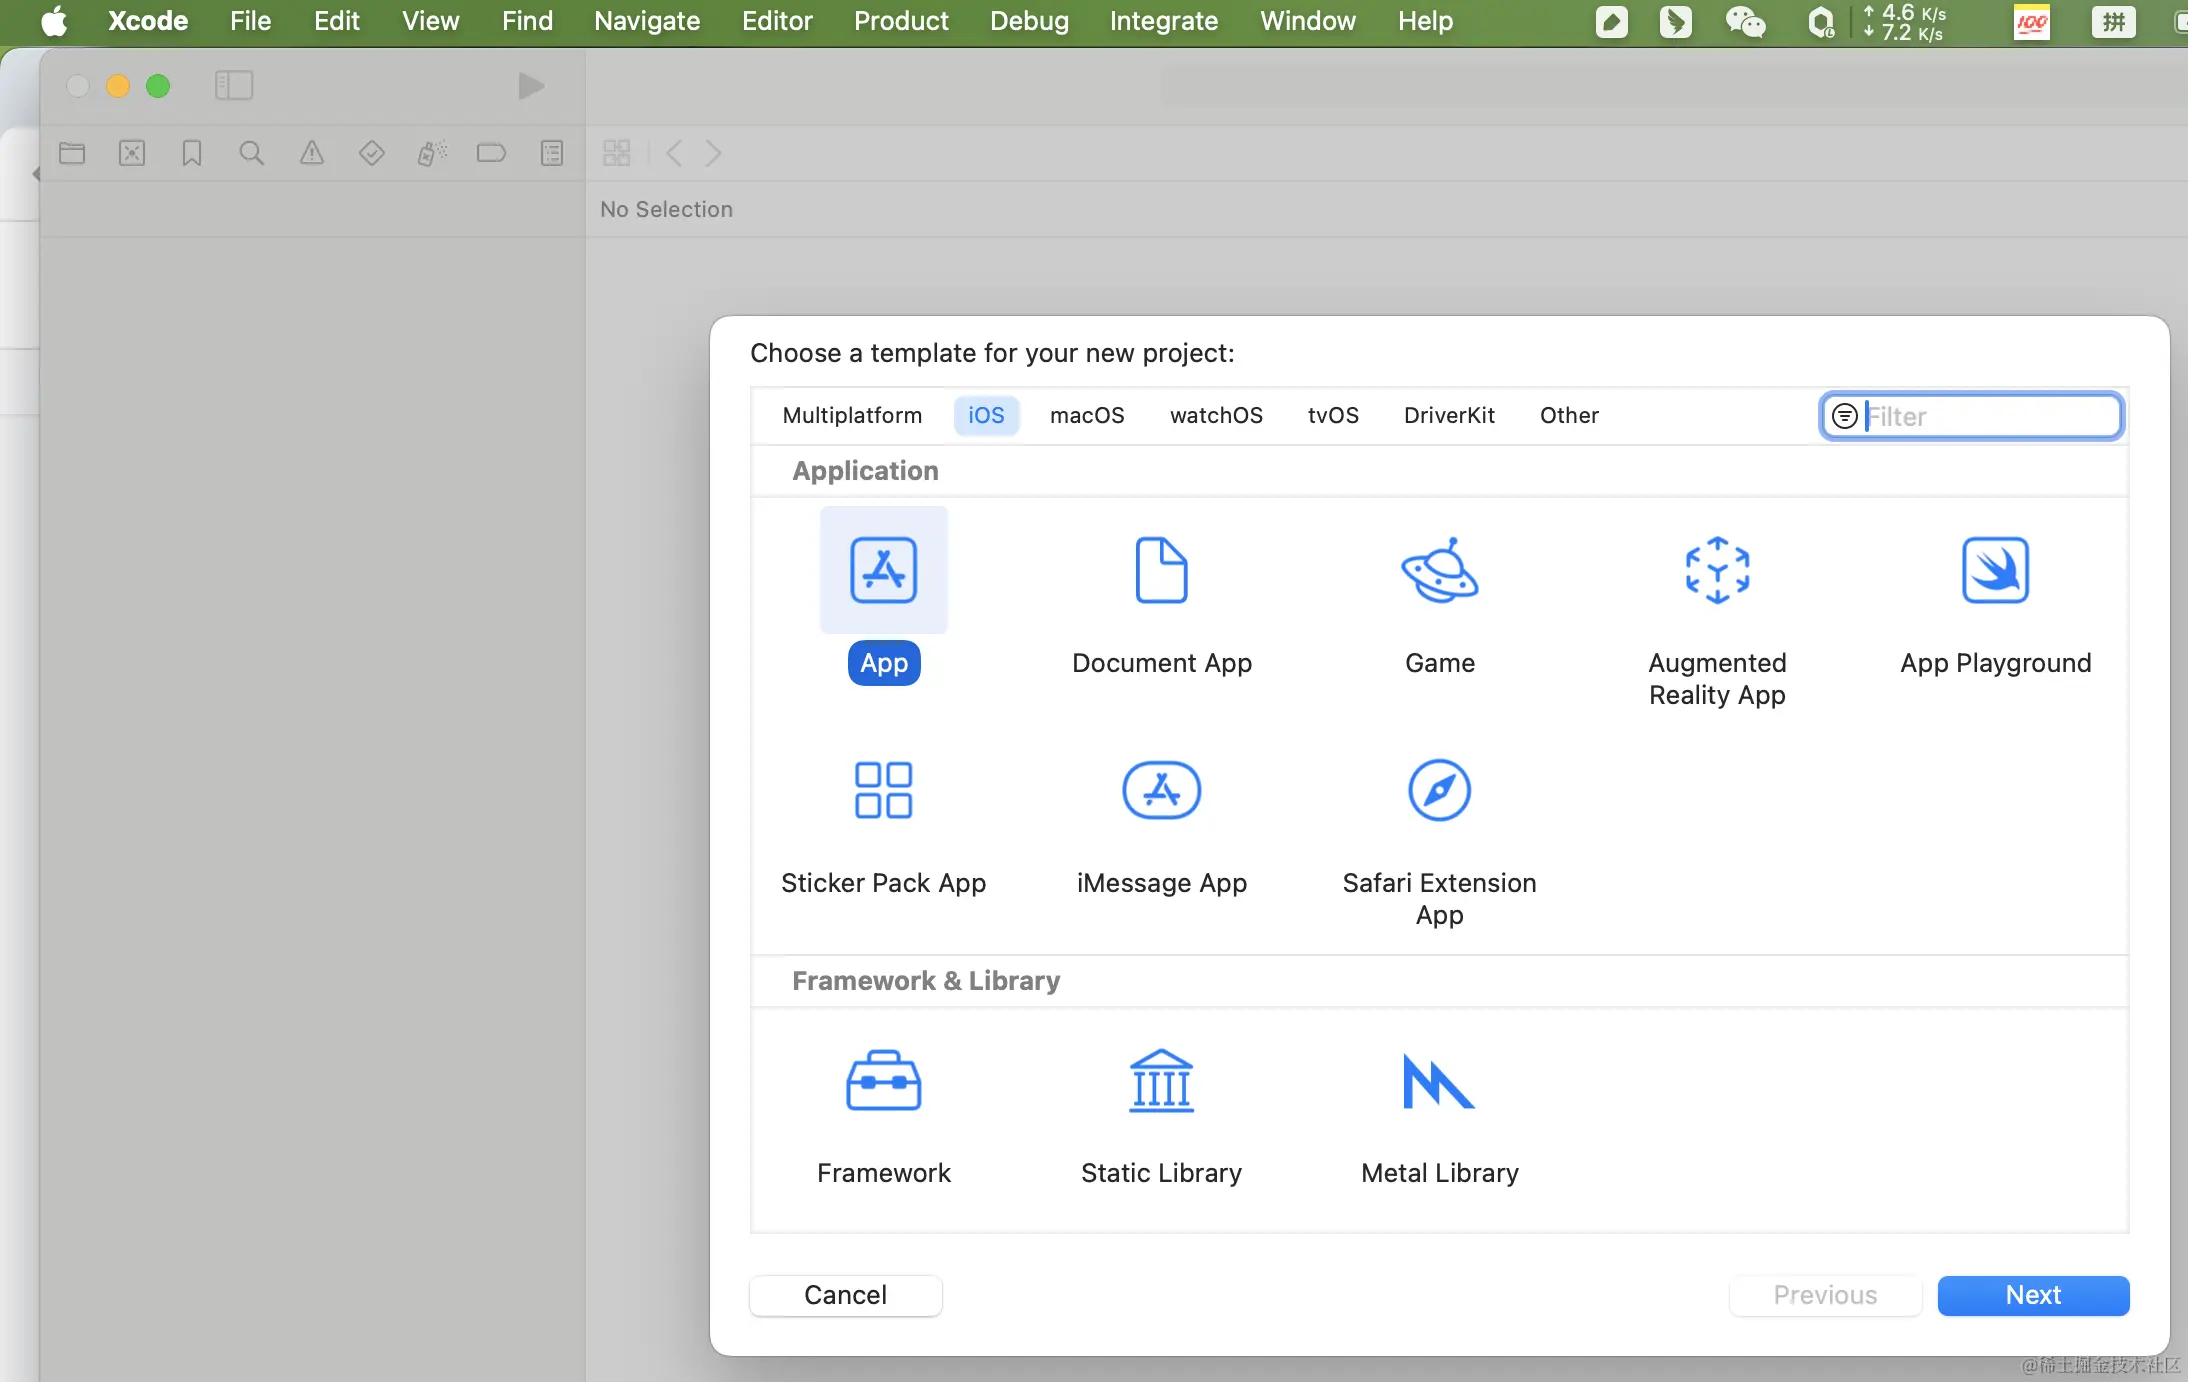The height and width of the screenshot is (1382, 2188).
Task: Select the iMessage App template
Action: pos(1161,791)
